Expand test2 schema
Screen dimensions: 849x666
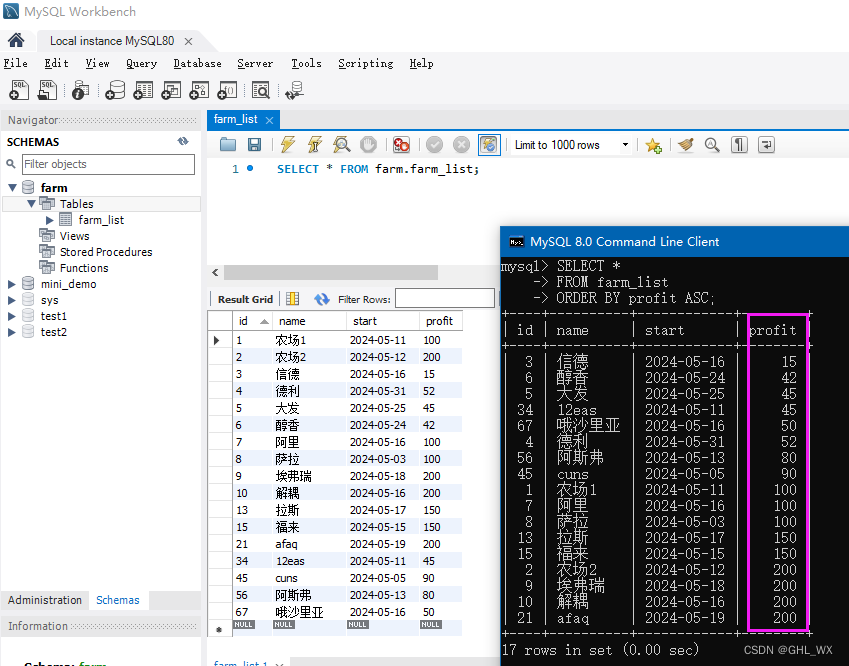click(11, 332)
